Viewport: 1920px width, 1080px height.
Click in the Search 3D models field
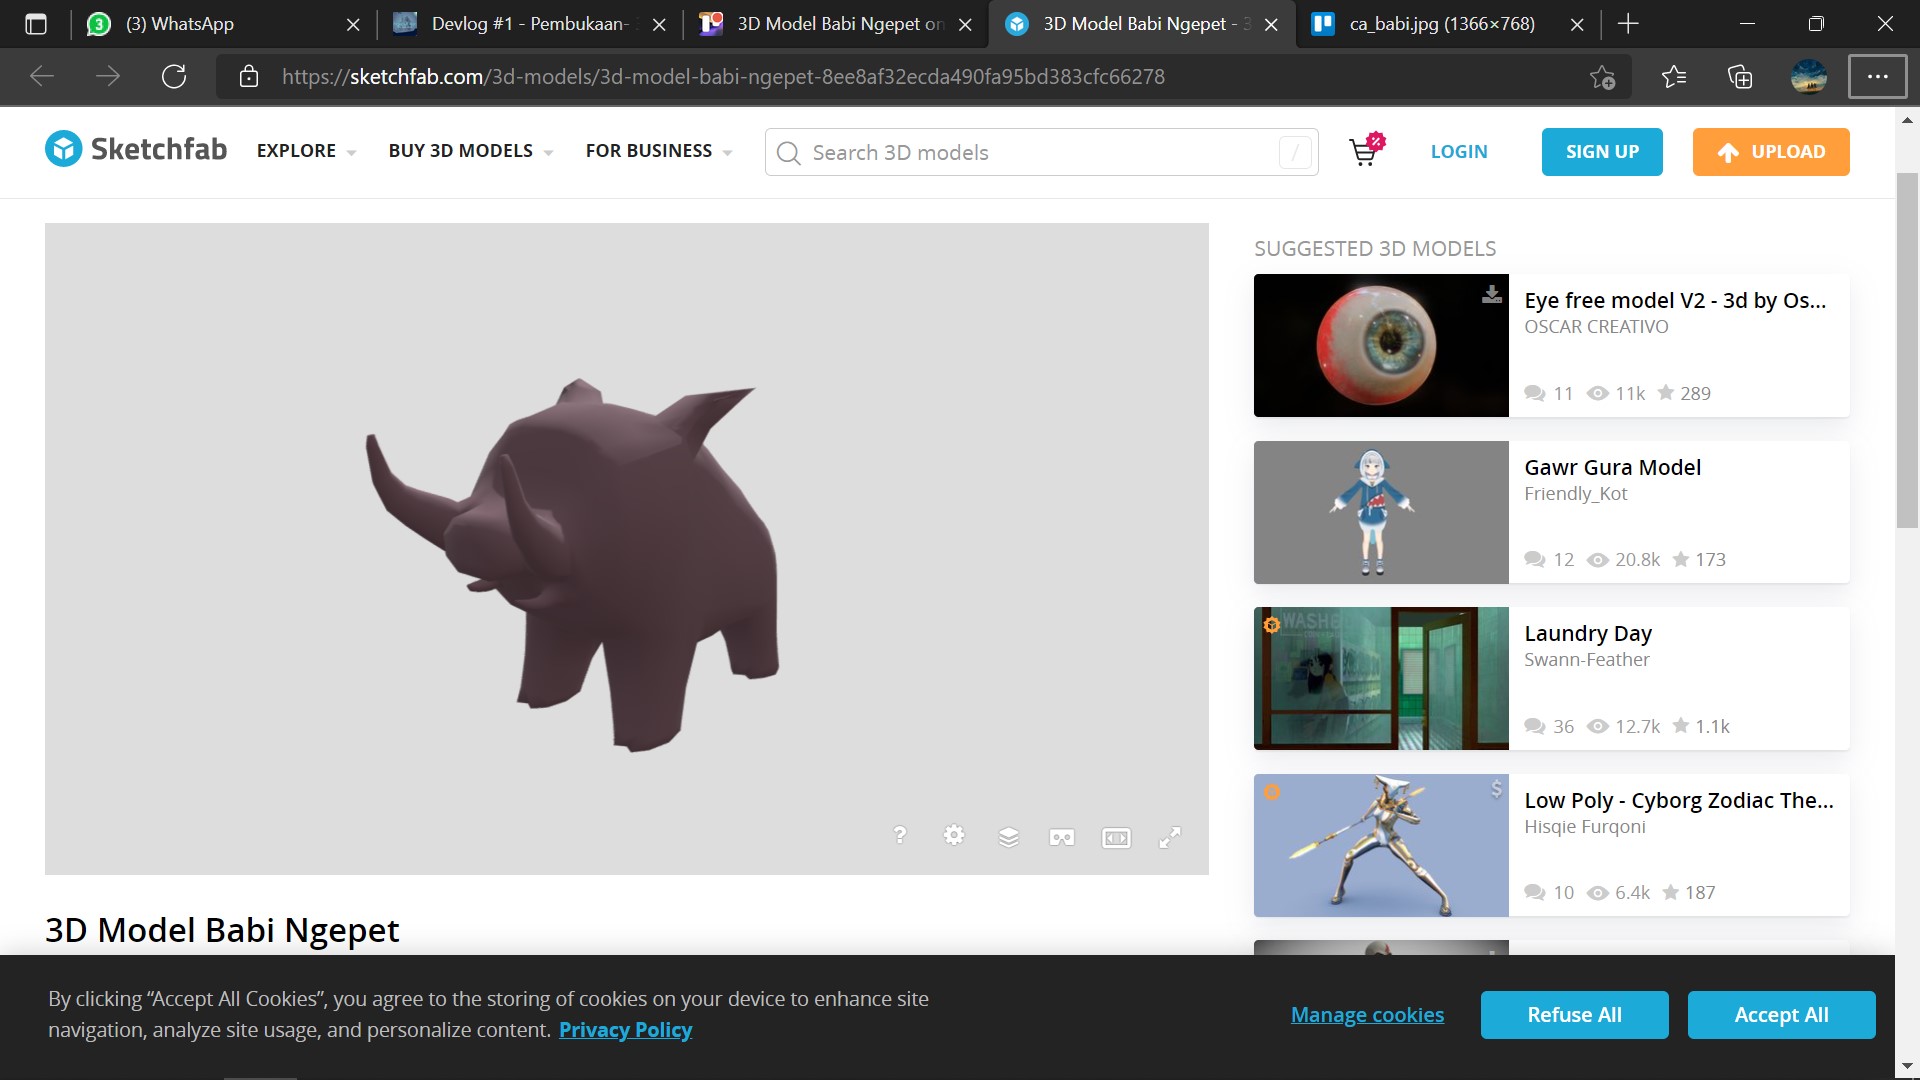(x=1041, y=152)
